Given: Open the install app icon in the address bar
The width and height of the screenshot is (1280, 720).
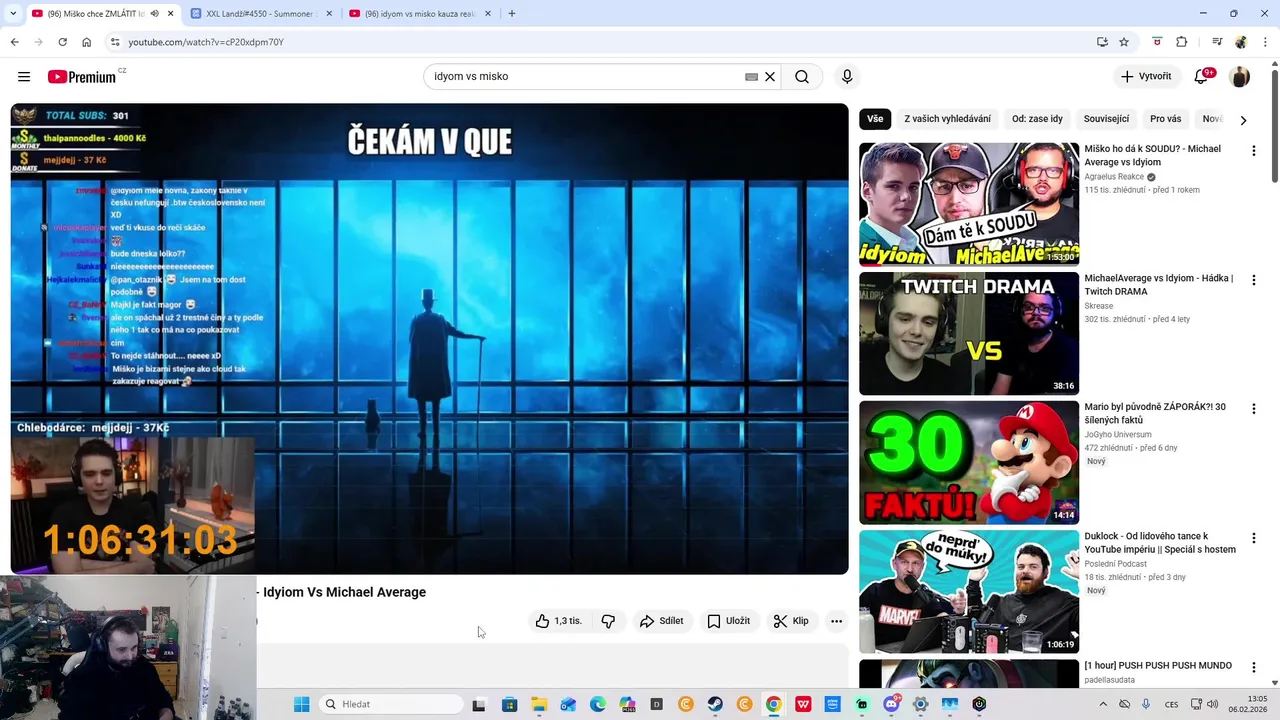Looking at the screenshot, I should (1102, 42).
